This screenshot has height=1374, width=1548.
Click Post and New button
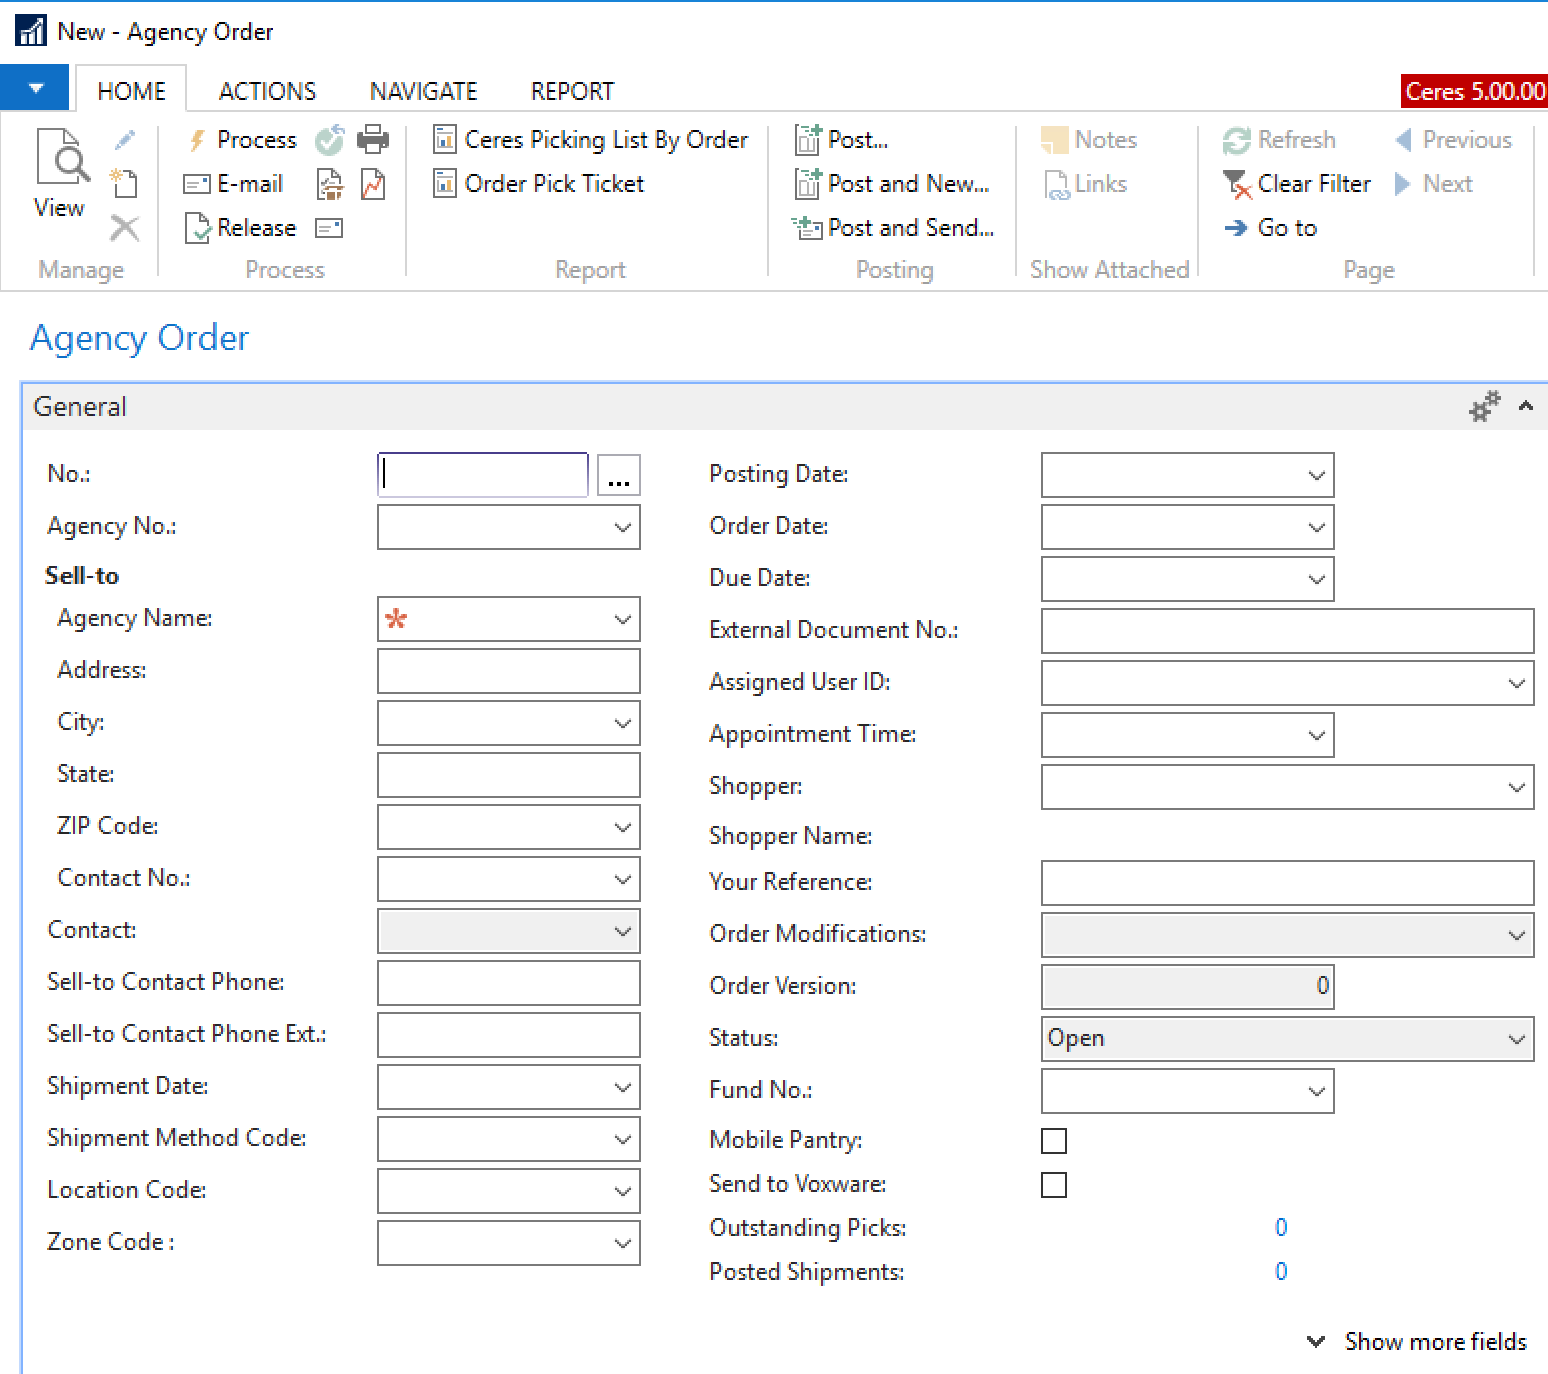pos(893,184)
